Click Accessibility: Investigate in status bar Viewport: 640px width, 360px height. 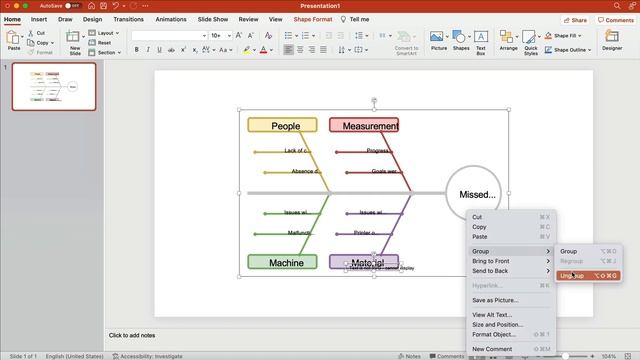147,356
